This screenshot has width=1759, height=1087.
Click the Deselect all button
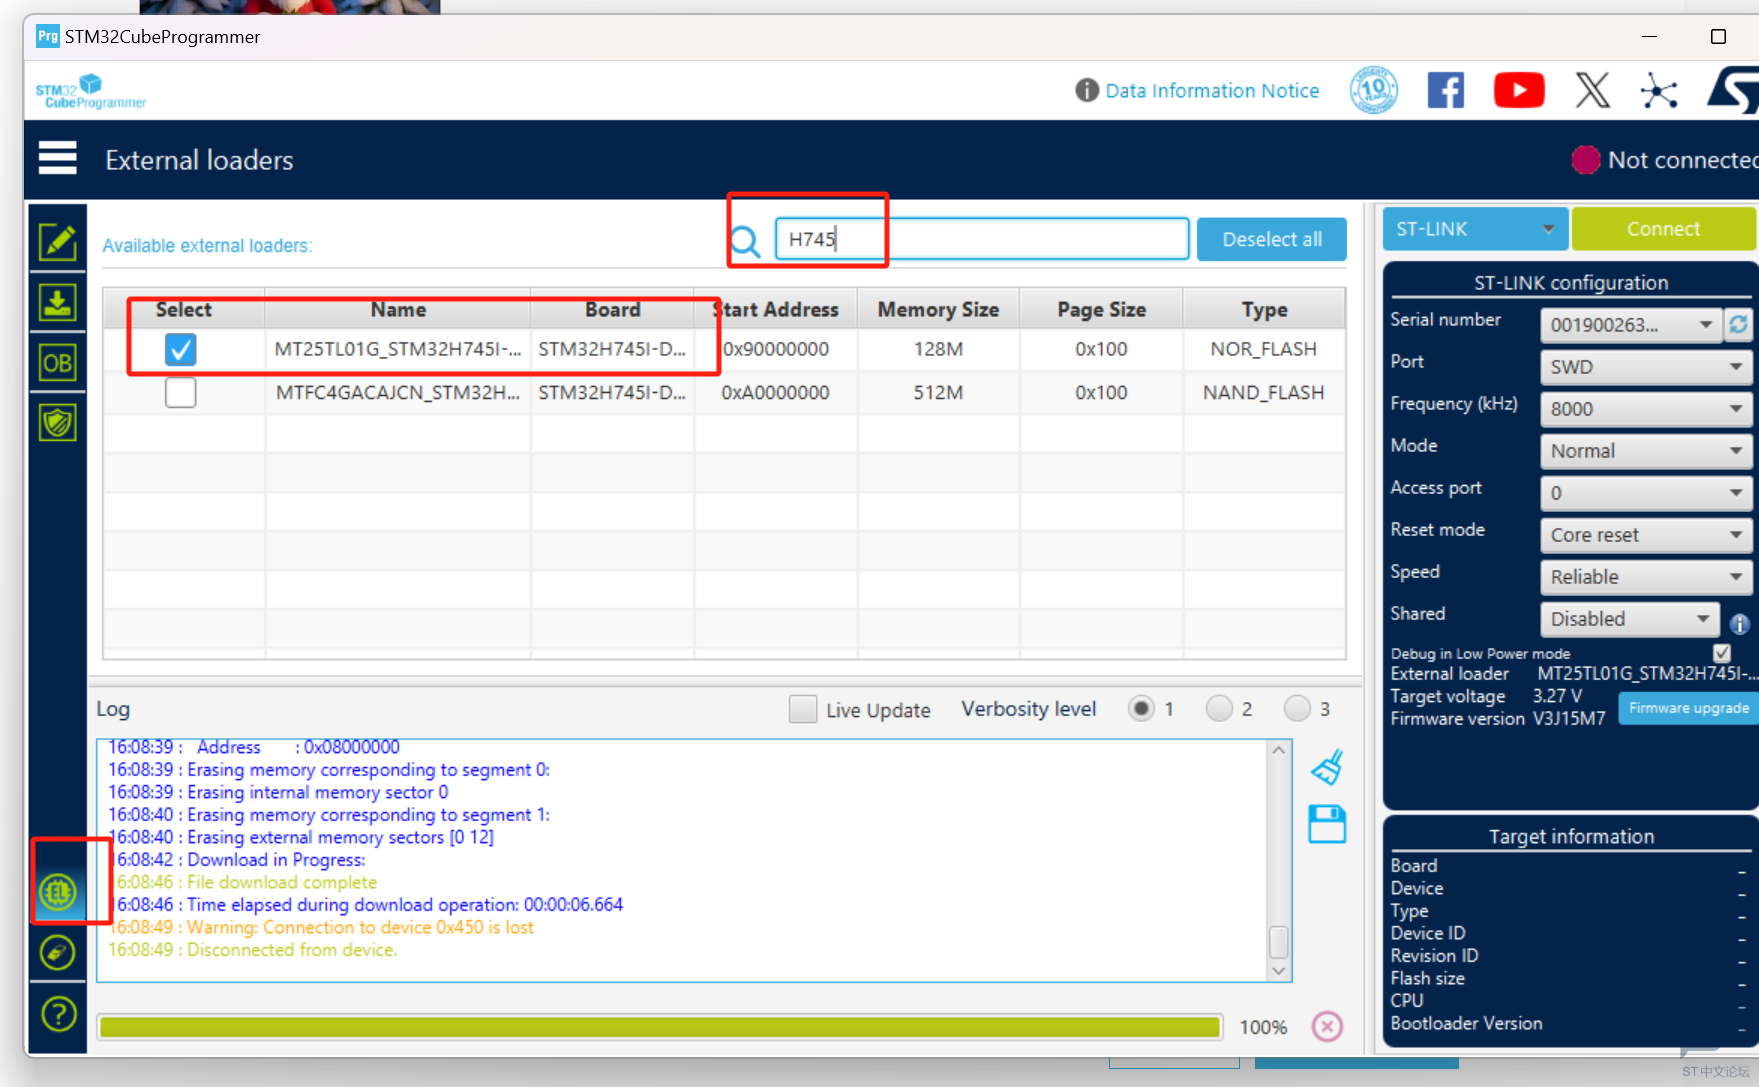coord(1272,239)
